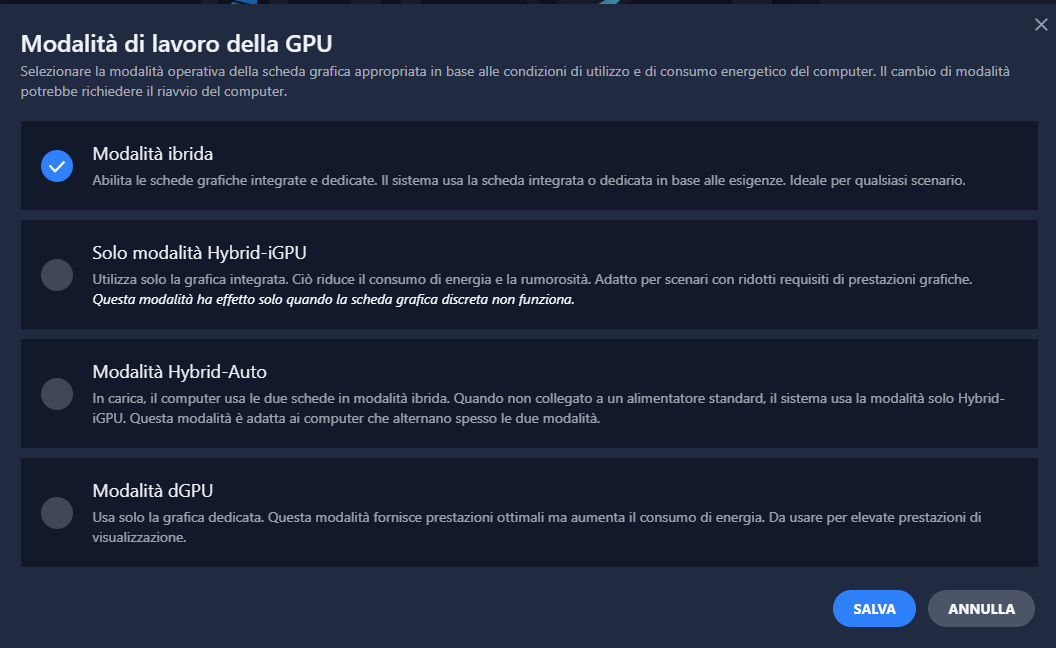Click the unselected radio circle of Hybrid-Auto
This screenshot has width=1056, height=648.
tap(57, 393)
